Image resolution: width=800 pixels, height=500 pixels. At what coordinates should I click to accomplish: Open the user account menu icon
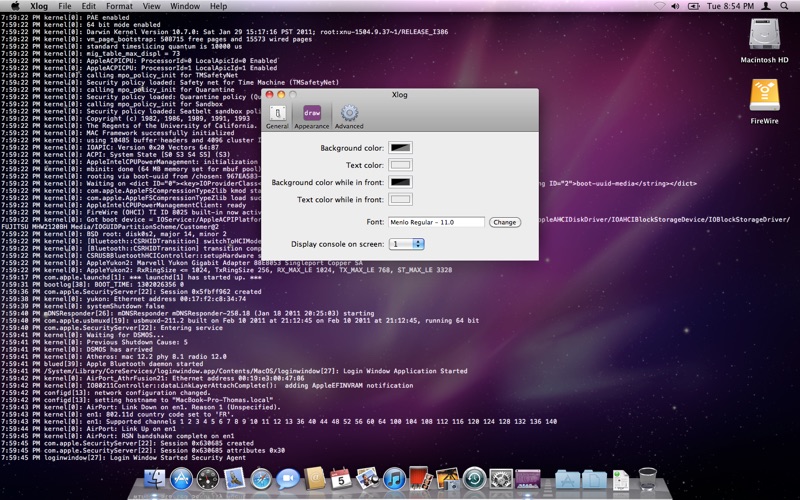point(766,6)
